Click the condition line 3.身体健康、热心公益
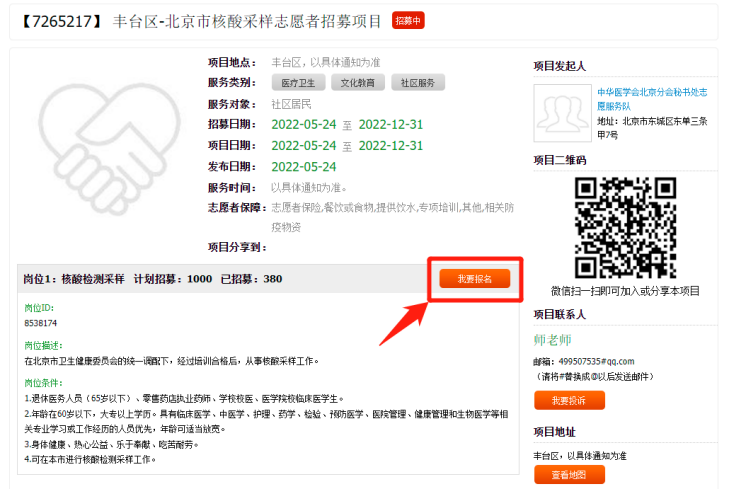Viewport: 729px width, 489px height. 112,445
